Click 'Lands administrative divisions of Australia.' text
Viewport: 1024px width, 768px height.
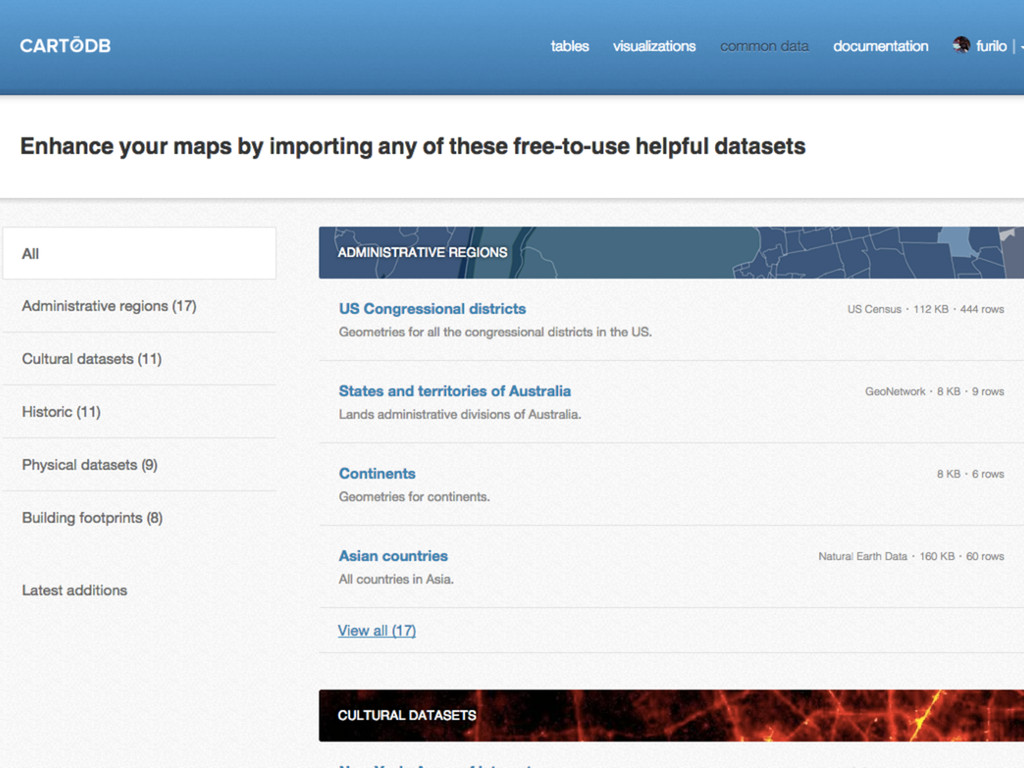click(x=460, y=414)
